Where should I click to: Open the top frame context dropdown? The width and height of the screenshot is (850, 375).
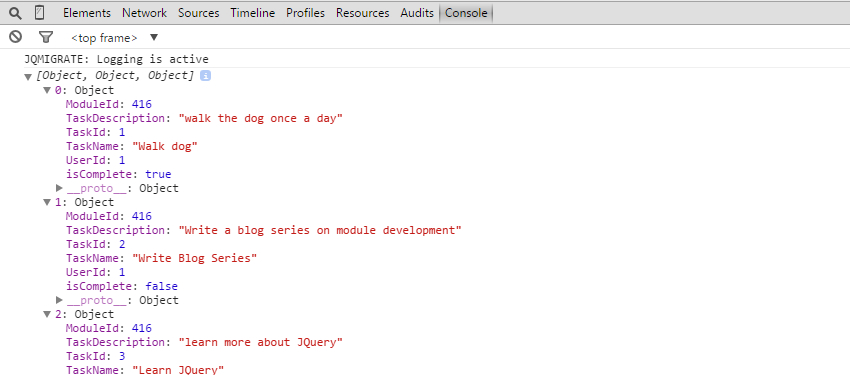[x=115, y=37]
